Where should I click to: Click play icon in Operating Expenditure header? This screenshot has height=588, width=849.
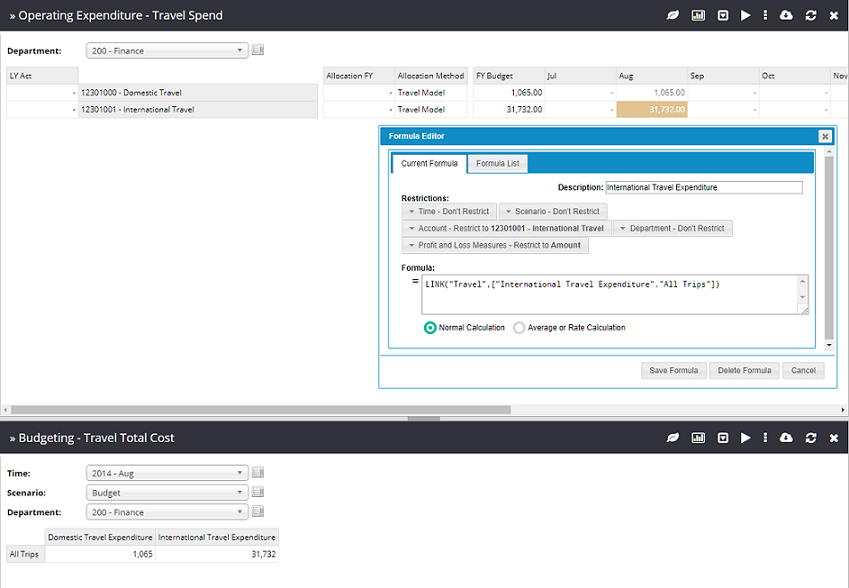745,16
